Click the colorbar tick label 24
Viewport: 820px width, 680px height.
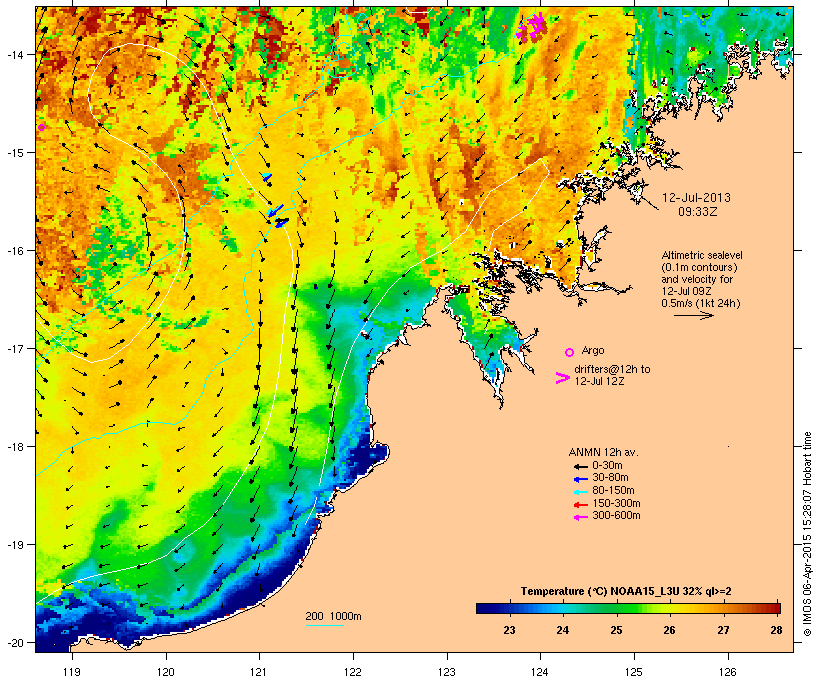[x=563, y=630]
